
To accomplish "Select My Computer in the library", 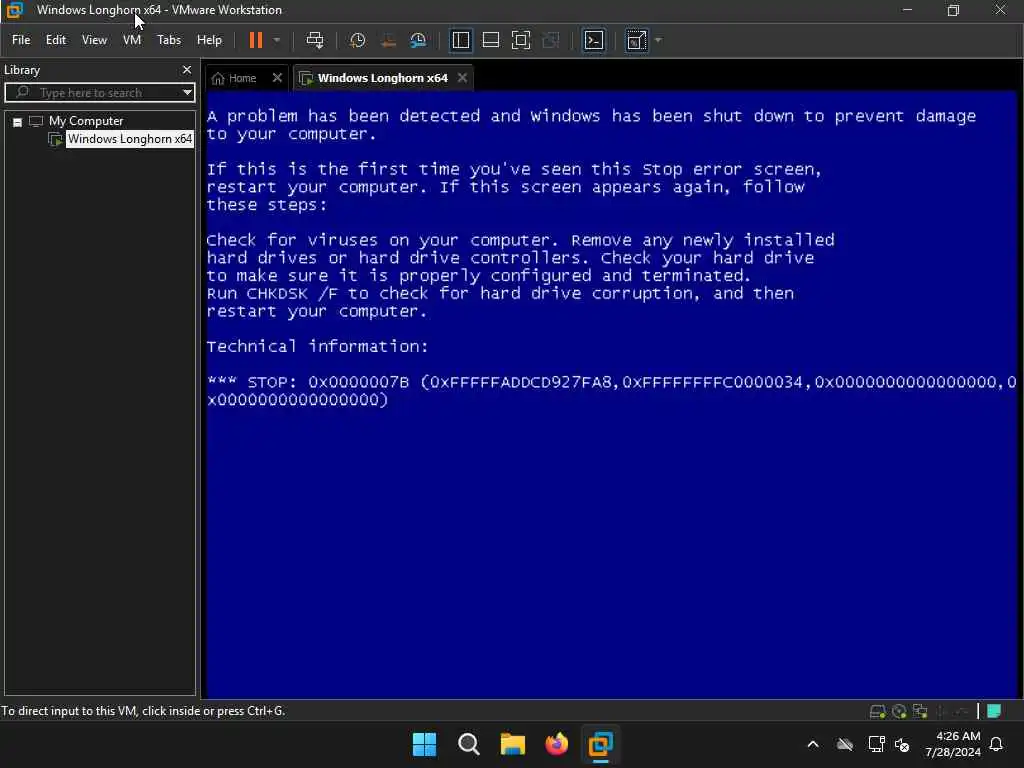I will point(86,121).
